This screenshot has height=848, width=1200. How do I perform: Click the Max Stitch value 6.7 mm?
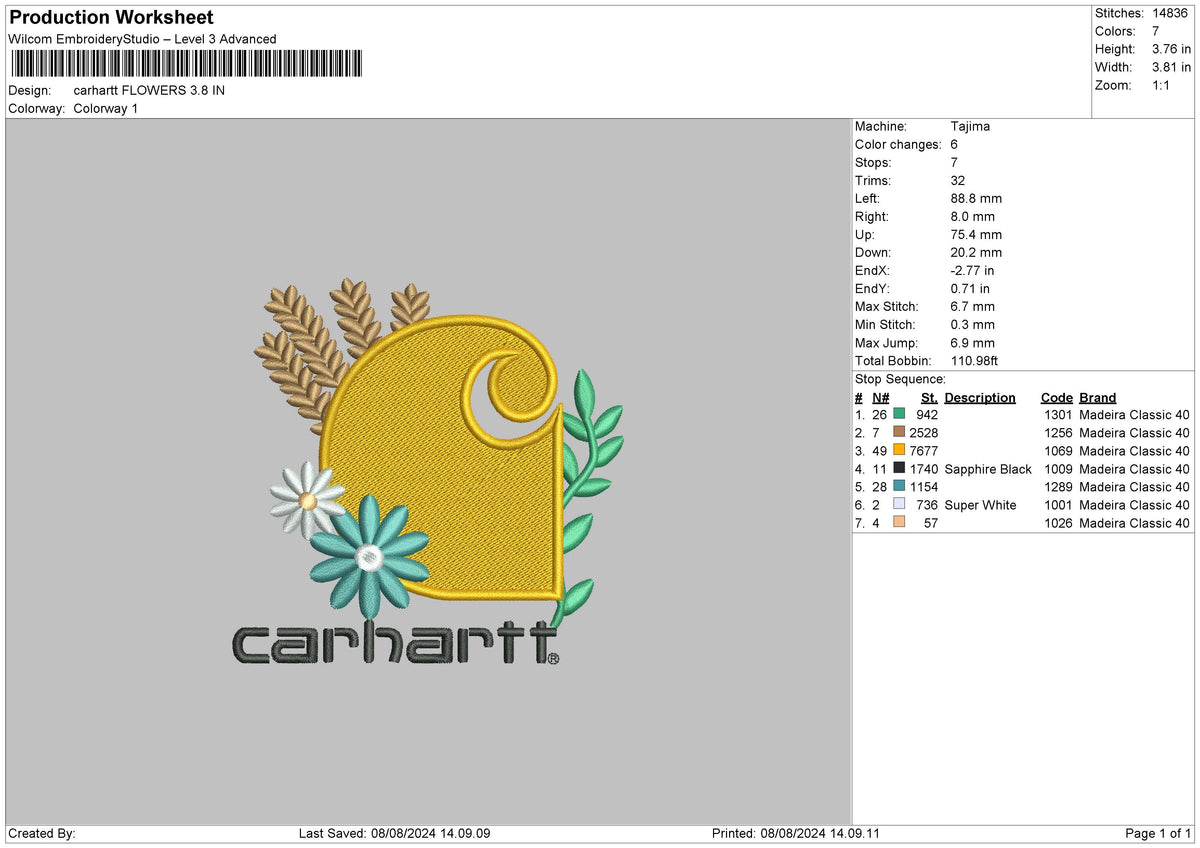click(x=973, y=307)
